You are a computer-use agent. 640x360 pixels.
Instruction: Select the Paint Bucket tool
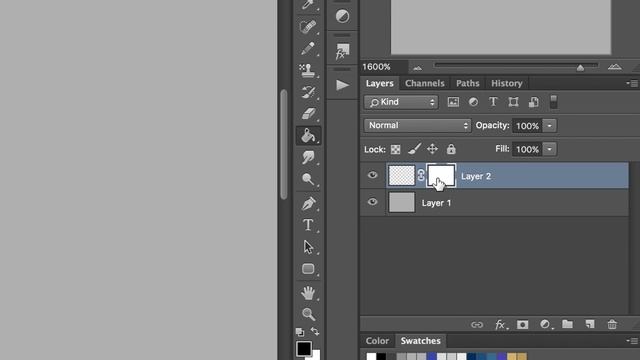pos(308,136)
